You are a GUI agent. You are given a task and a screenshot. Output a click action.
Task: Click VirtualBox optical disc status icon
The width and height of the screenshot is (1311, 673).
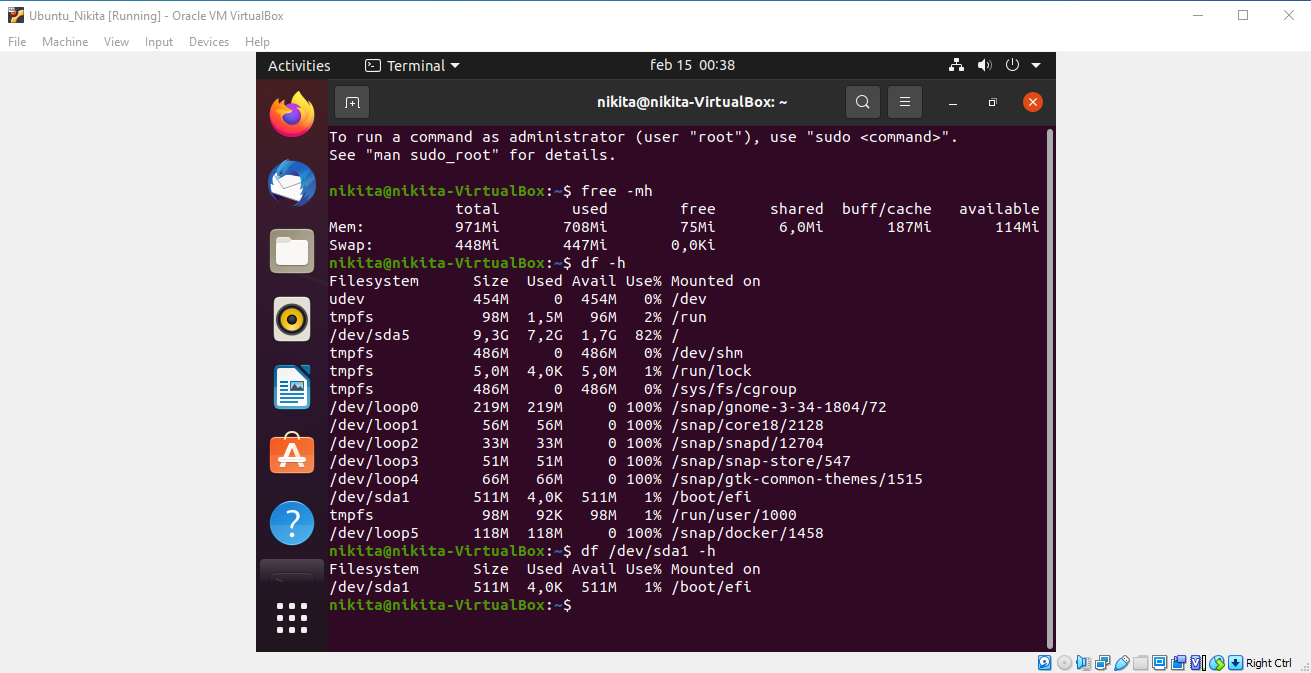click(1064, 663)
